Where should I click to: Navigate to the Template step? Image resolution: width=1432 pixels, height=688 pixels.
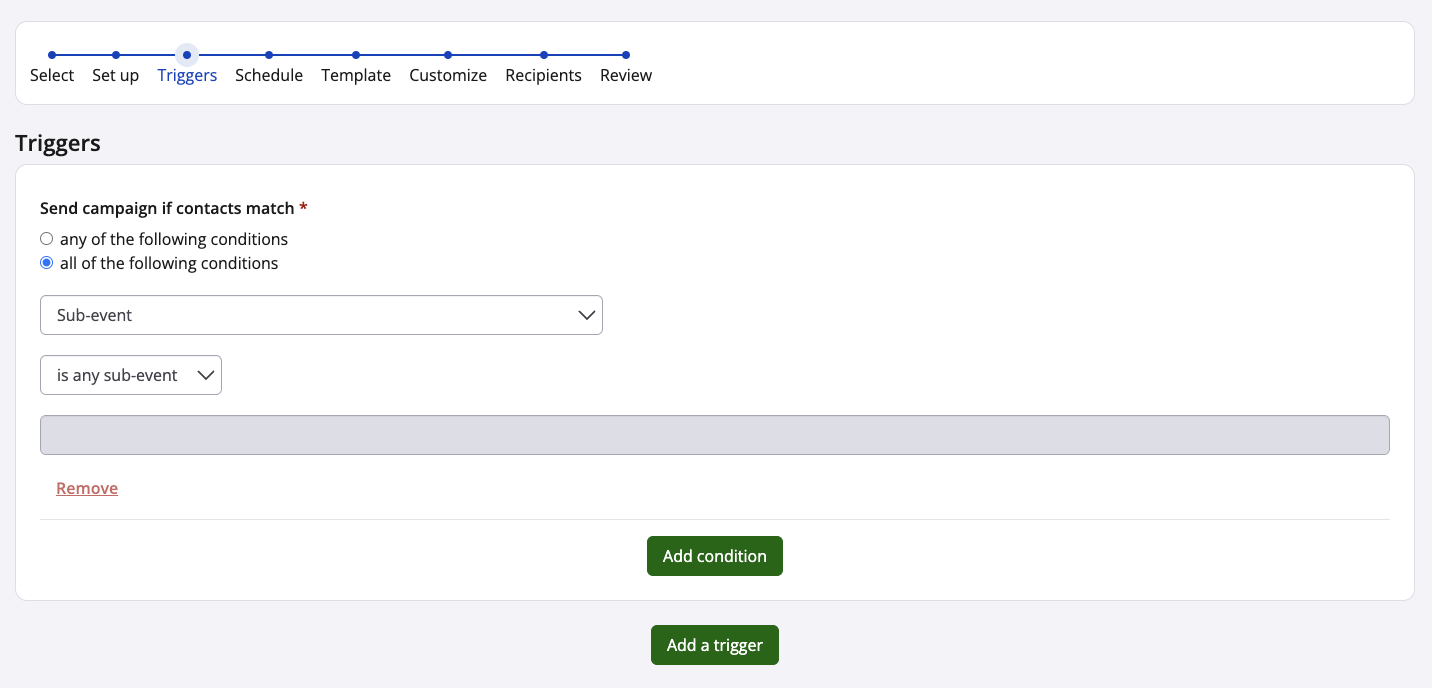click(x=356, y=75)
